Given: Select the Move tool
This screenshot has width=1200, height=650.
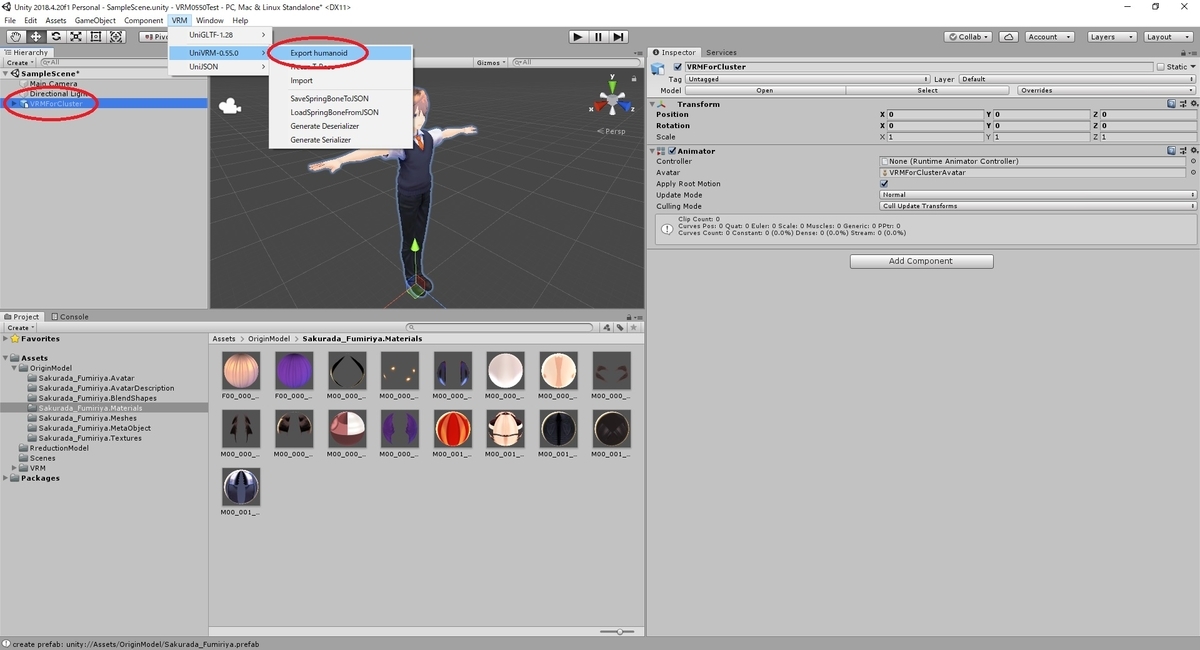Looking at the screenshot, I should point(35,37).
